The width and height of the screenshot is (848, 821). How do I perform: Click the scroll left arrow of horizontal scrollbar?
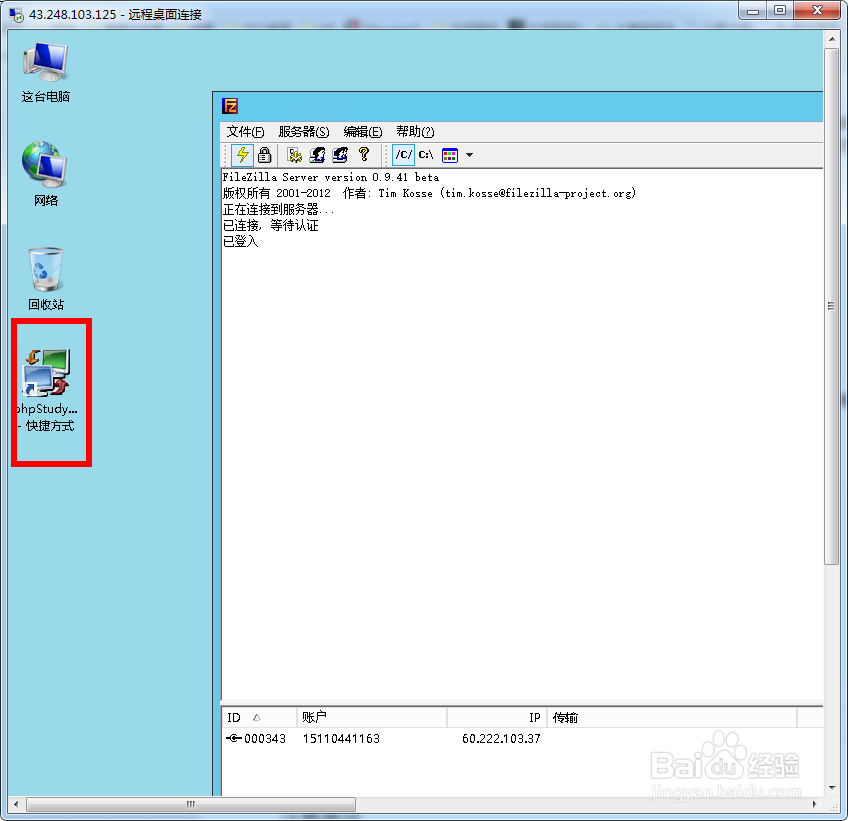tap(16, 804)
